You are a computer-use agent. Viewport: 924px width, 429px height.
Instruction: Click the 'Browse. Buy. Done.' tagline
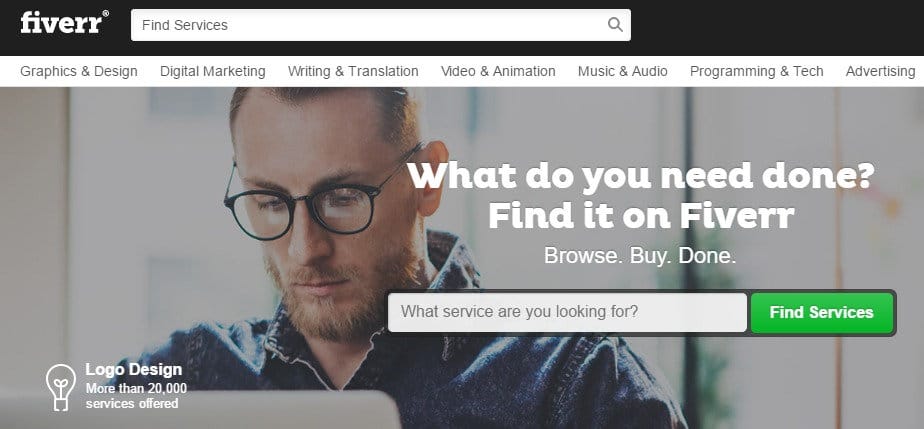(x=640, y=256)
